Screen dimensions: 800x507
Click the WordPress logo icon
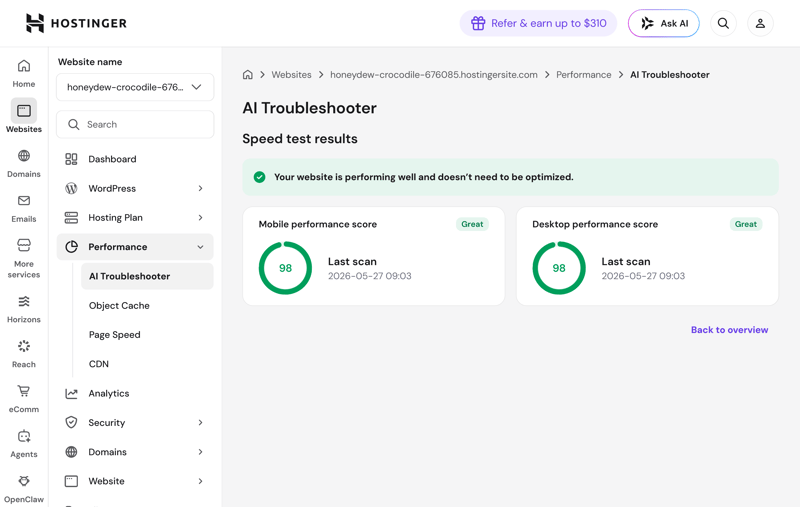[71, 188]
